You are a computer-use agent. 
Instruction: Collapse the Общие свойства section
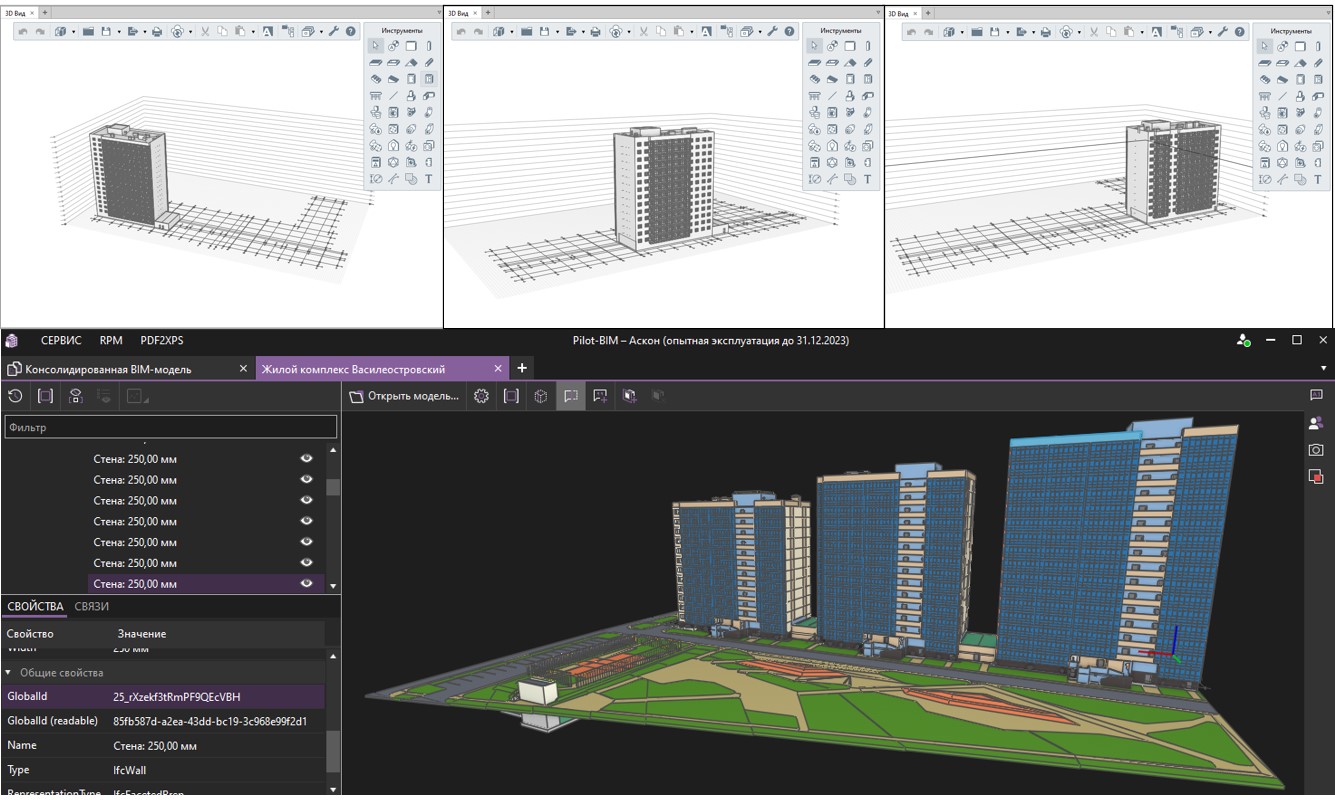pos(9,673)
